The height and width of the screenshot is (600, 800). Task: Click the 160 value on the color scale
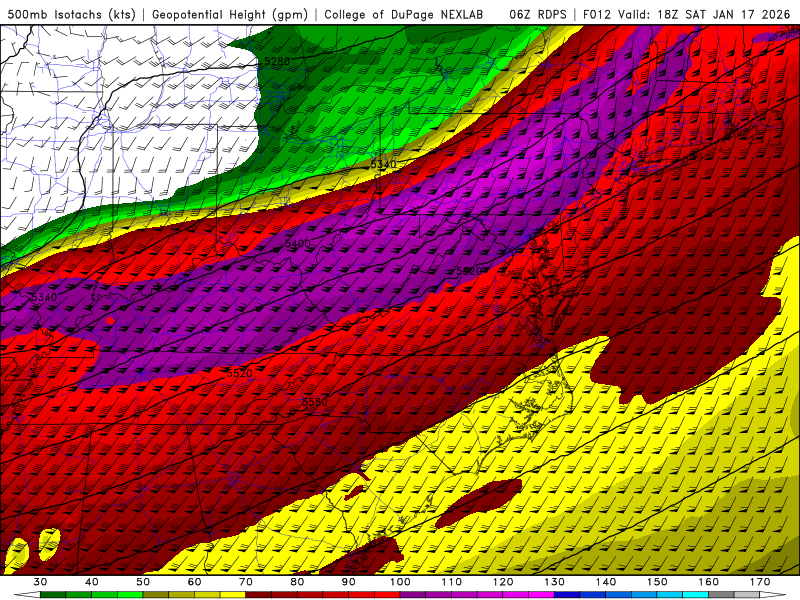click(x=709, y=582)
